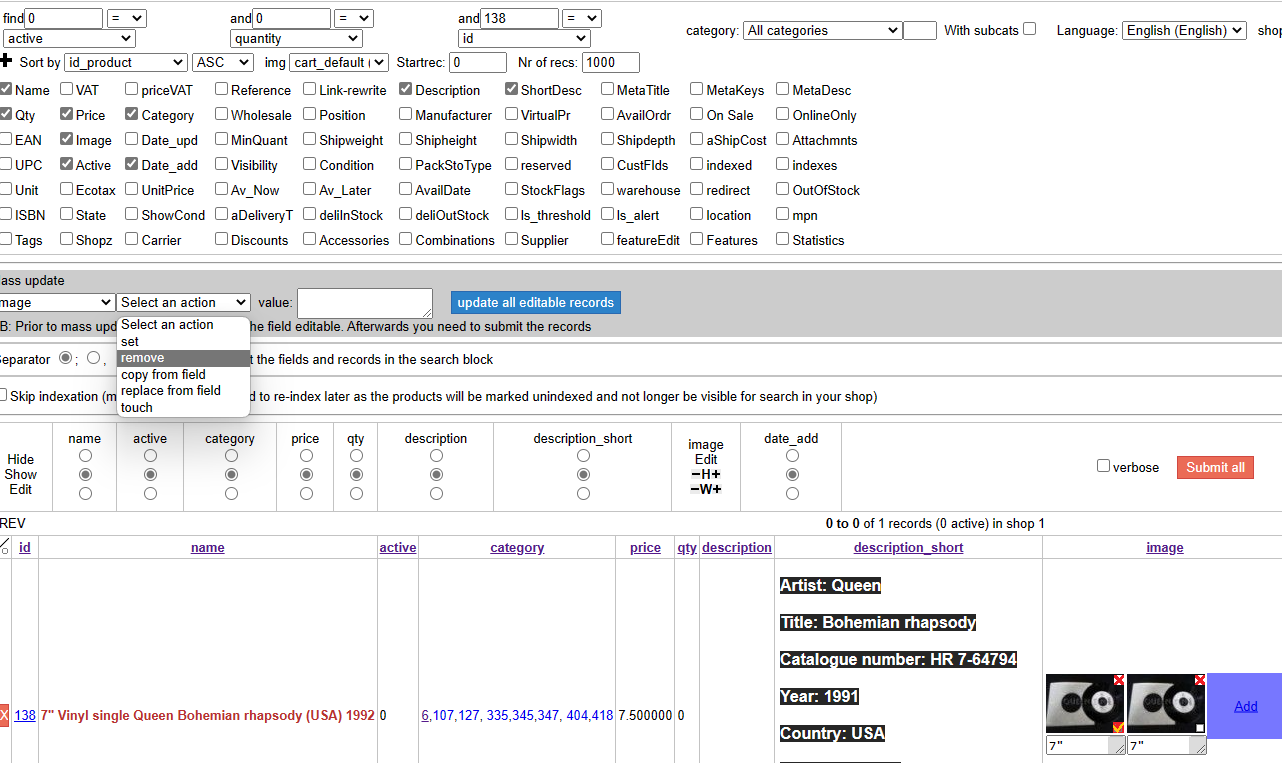Toggle the With subcats checkbox
Image resolution: width=1282 pixels, height=763 pixels.
(x=1029, y=29)
